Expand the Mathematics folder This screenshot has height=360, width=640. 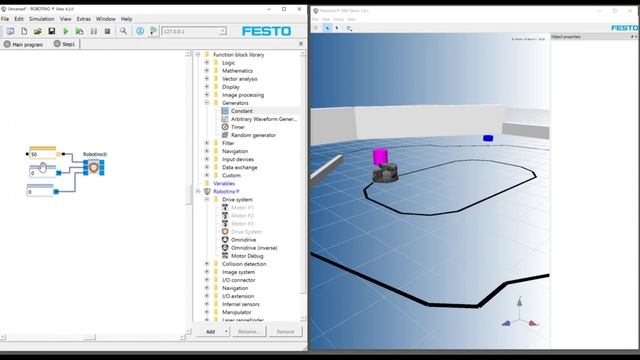(x=207, y=71)
